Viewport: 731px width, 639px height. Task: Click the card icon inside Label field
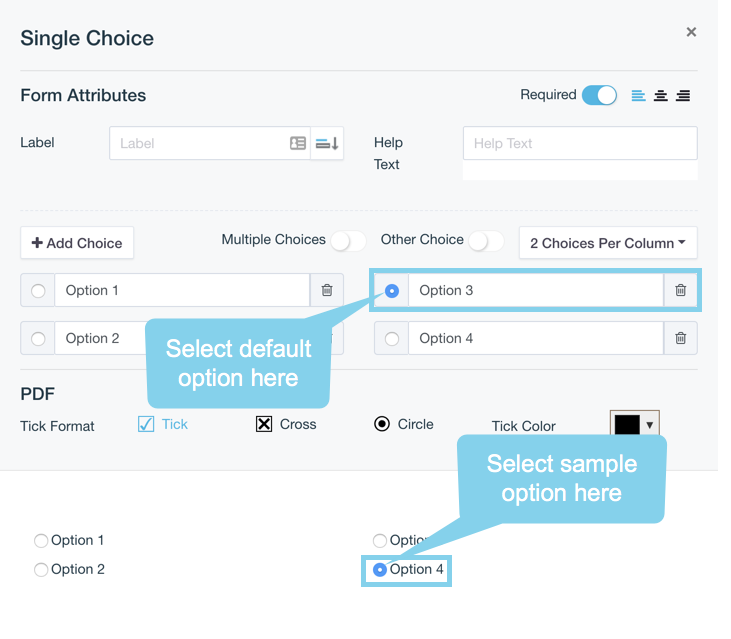point(298,143)
